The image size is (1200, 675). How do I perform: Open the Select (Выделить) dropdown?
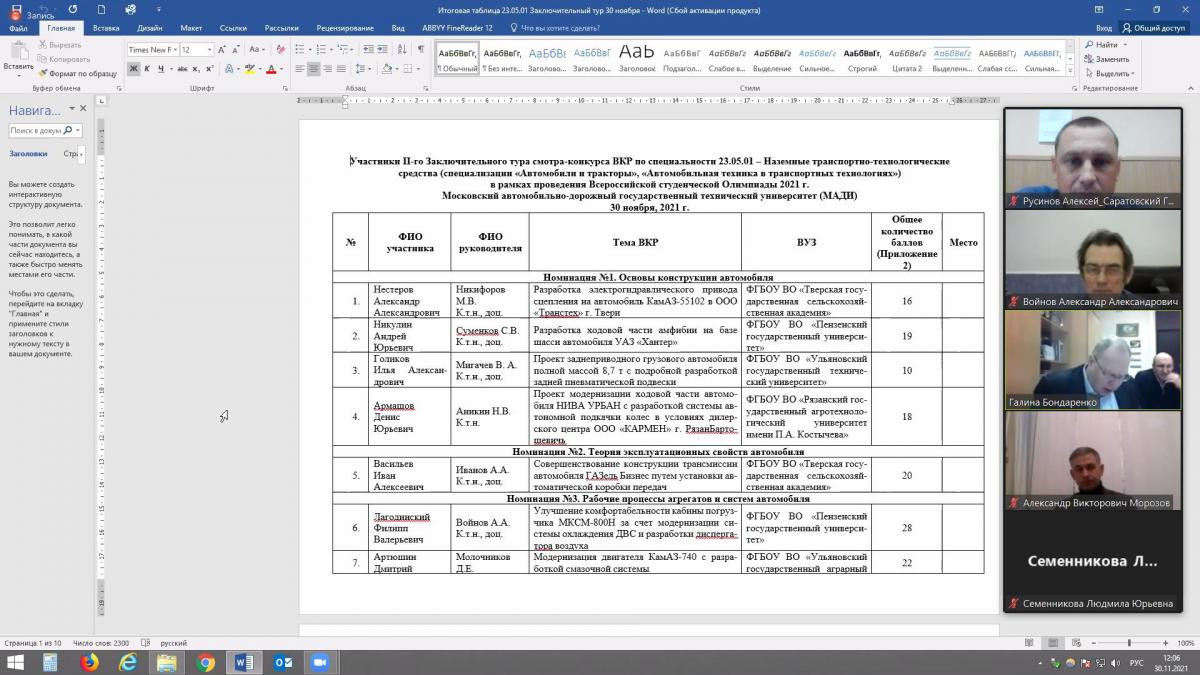pyautogui.click(x=1111, y=73)
